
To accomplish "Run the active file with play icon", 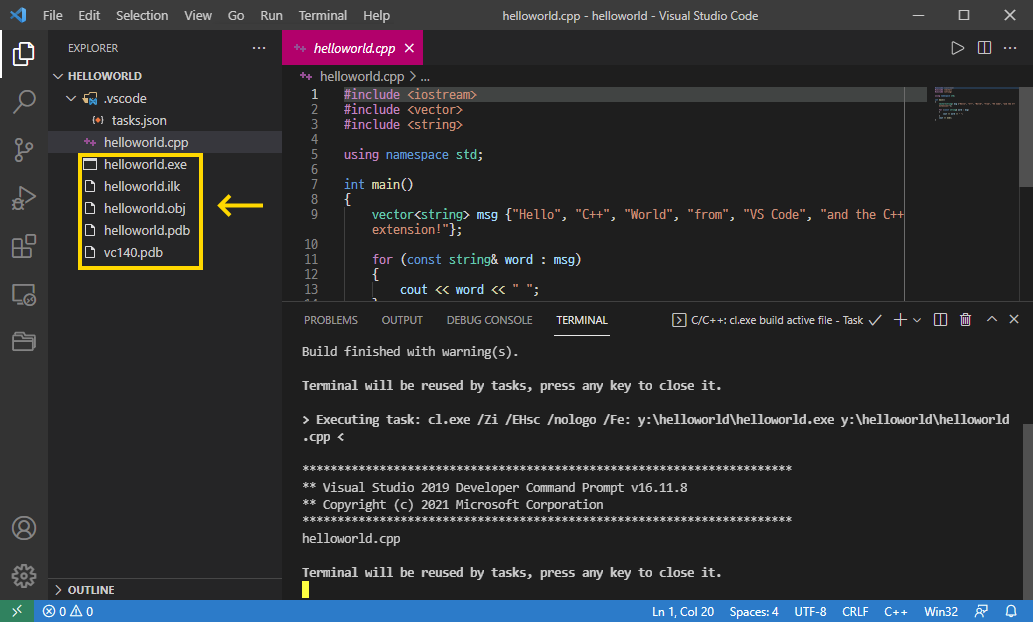I will click(957, 48).
